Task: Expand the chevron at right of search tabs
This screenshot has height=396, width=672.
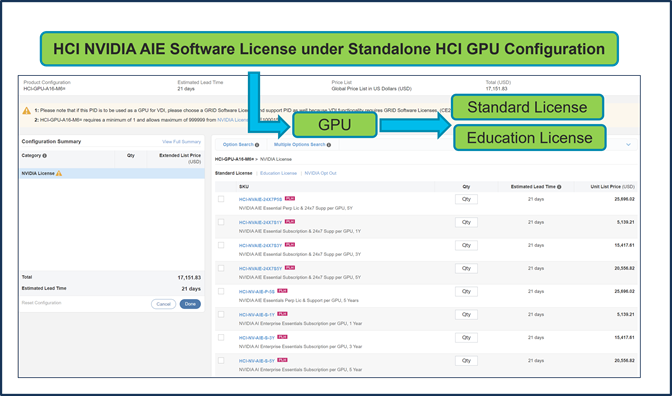Action: (x=628, y=145)
